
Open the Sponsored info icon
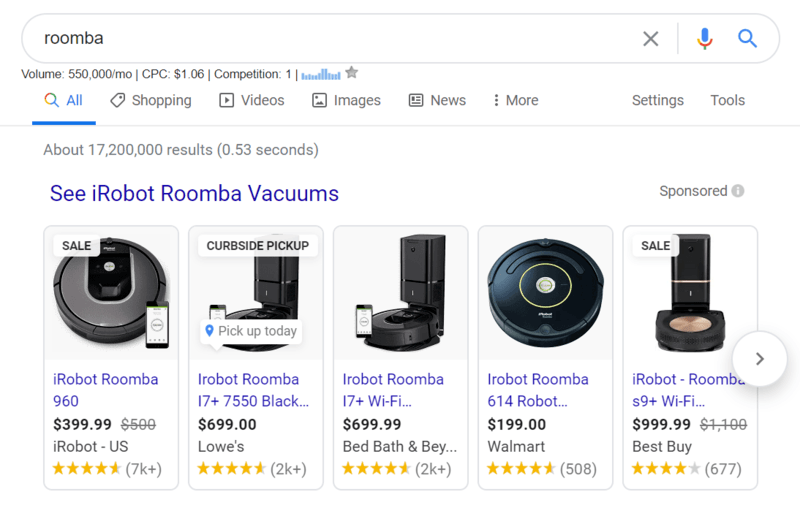click(737, 191)
